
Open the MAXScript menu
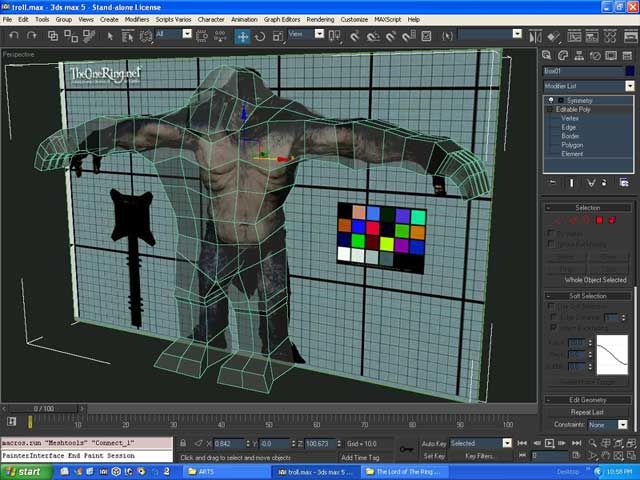(x=388, y=20)
